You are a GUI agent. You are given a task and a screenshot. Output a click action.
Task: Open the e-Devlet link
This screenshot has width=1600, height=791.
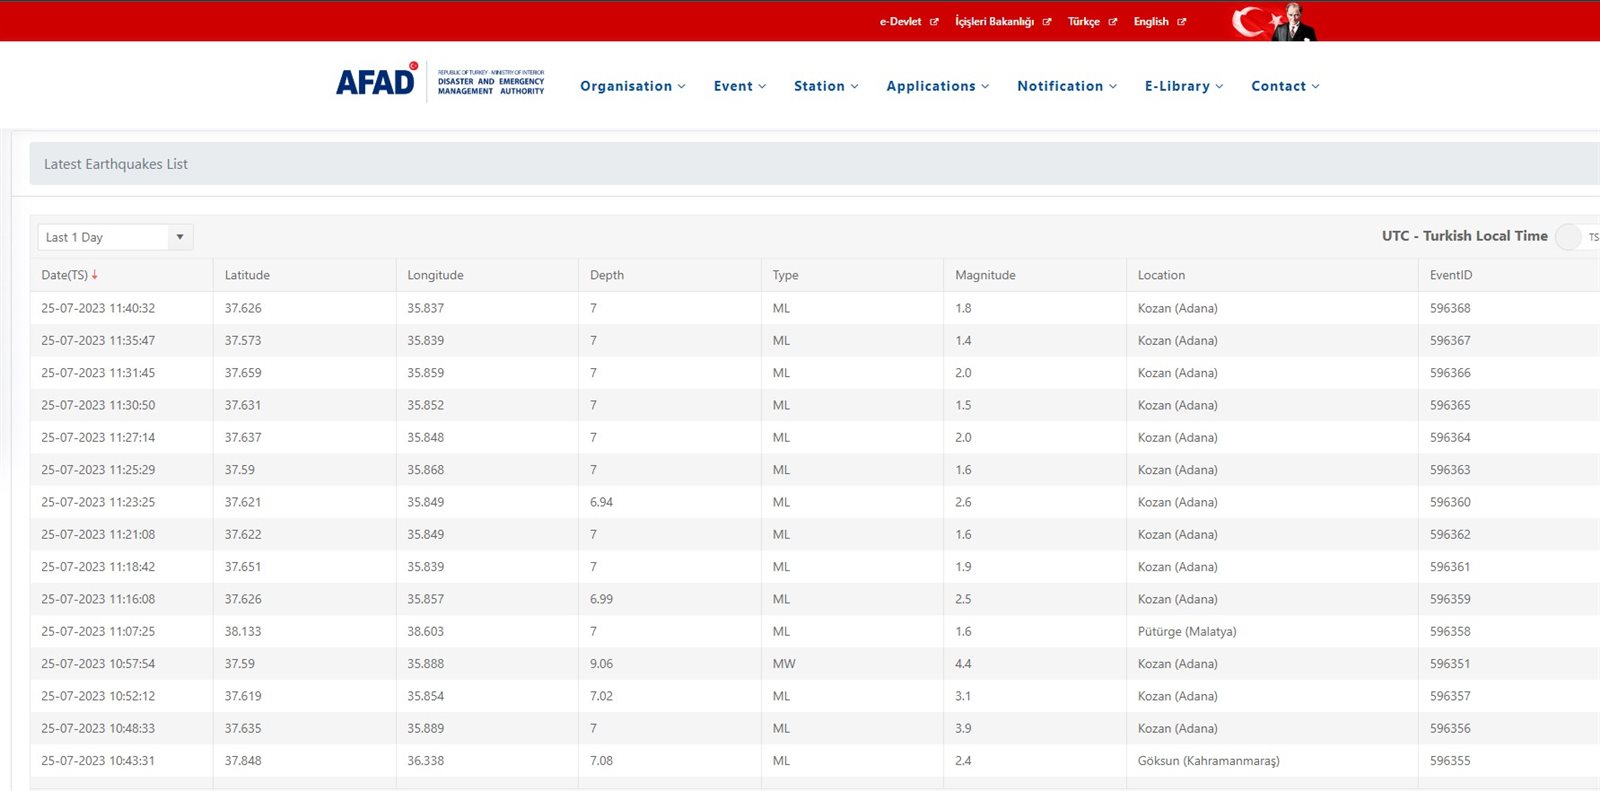tap(900, 22)
